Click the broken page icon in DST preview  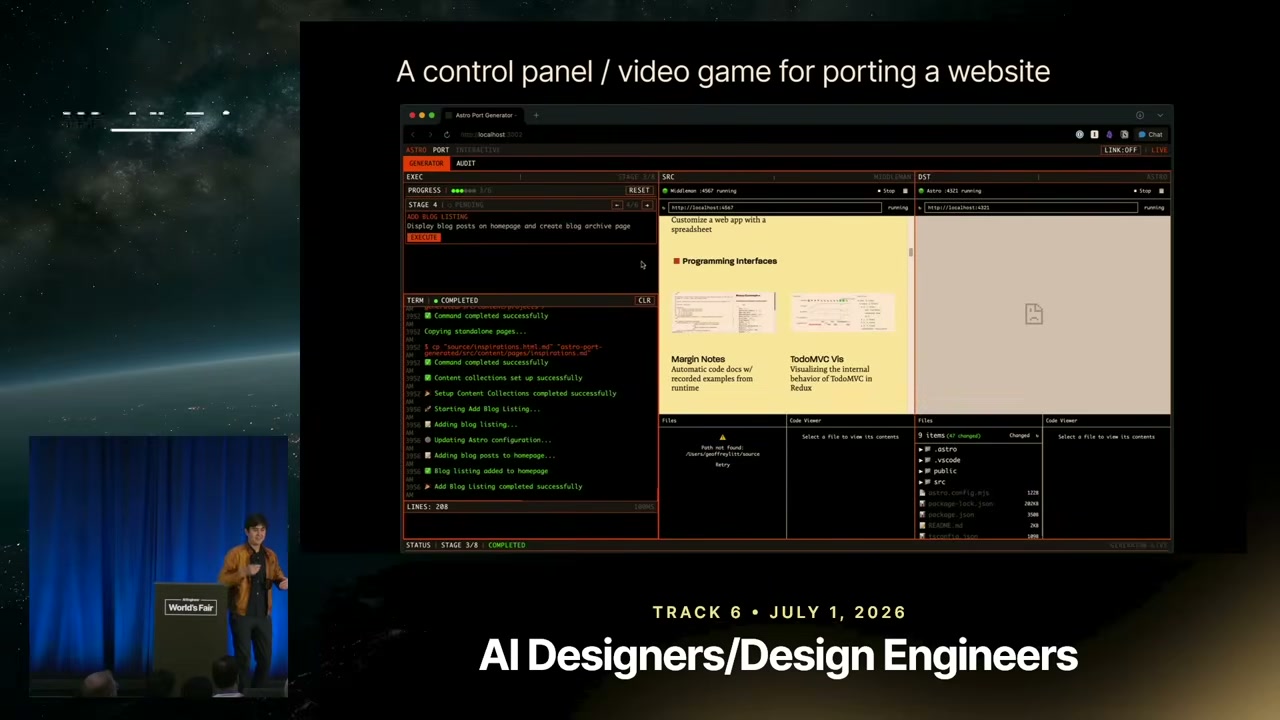1034,314
